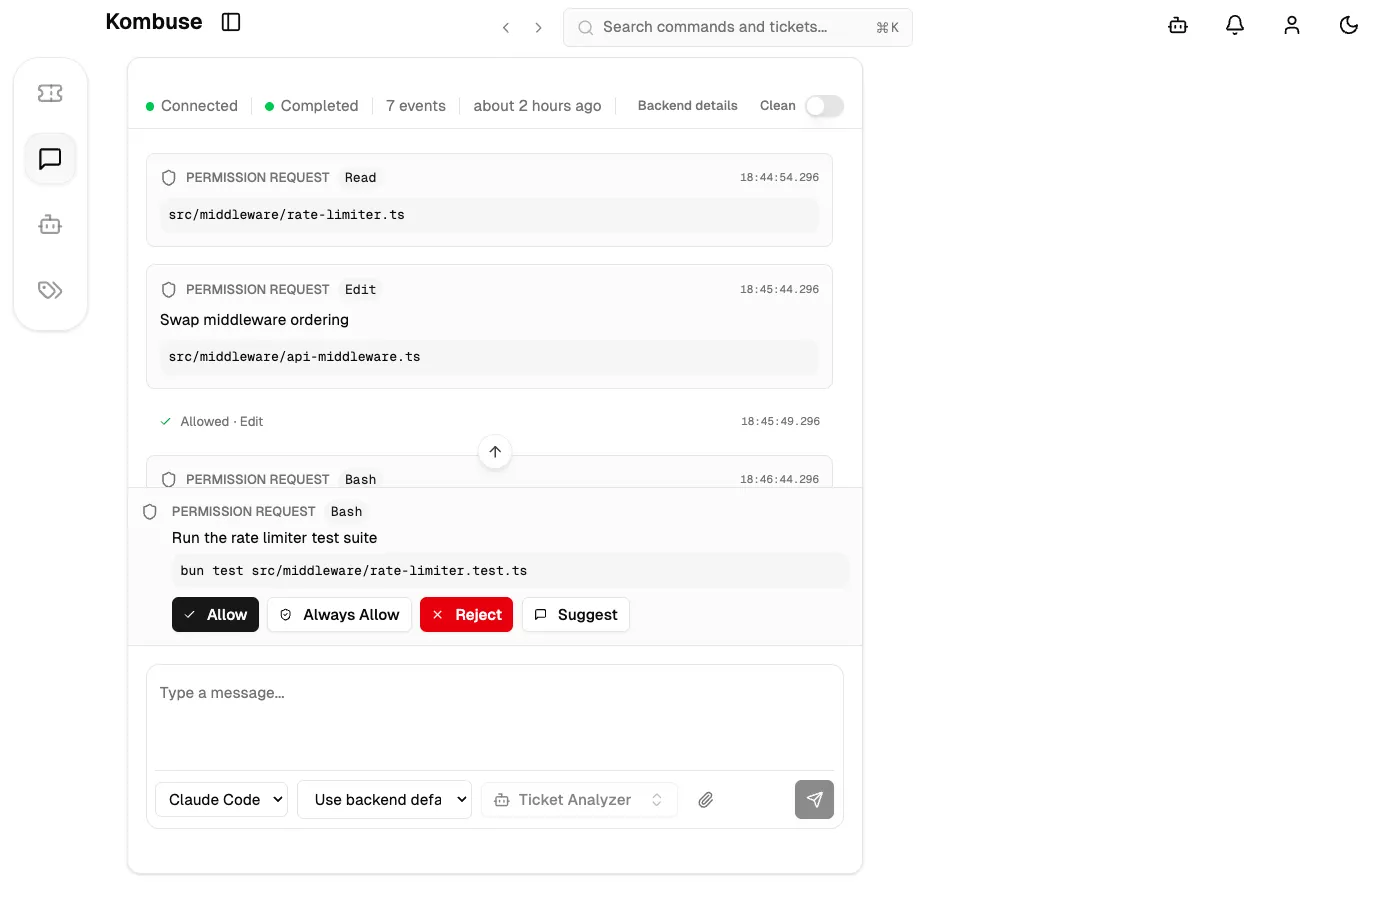Screen dimensions: 1400x900
Task: Click the robot icon in the top bar
Action: point(1177,25)
